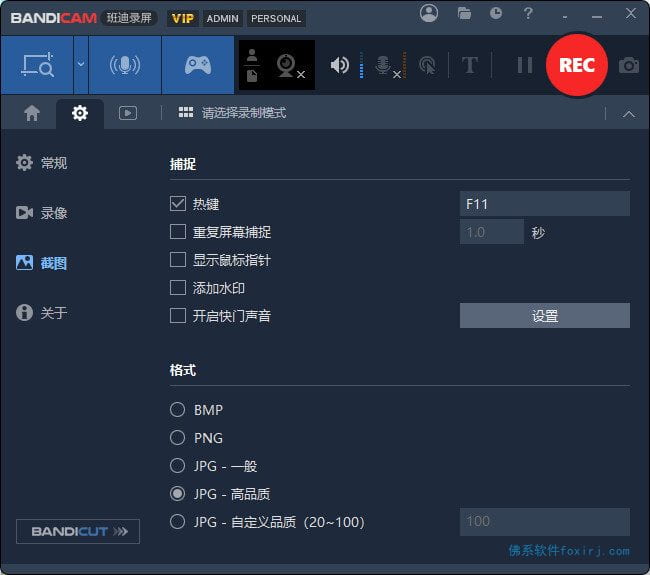Image resolution: width=650 pixels, height=575 pixels.
Task: Open help question mark icon
Action: point(528,13)
